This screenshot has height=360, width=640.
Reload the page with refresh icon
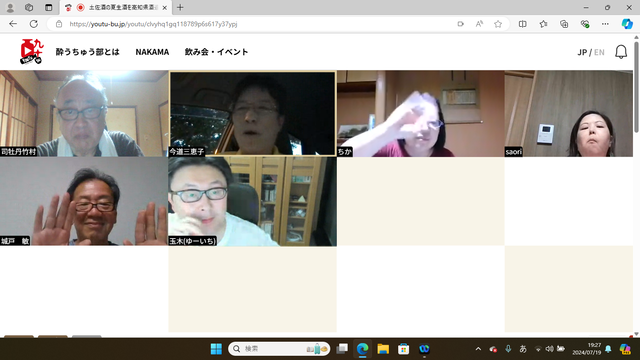click(x=34, y=24)
